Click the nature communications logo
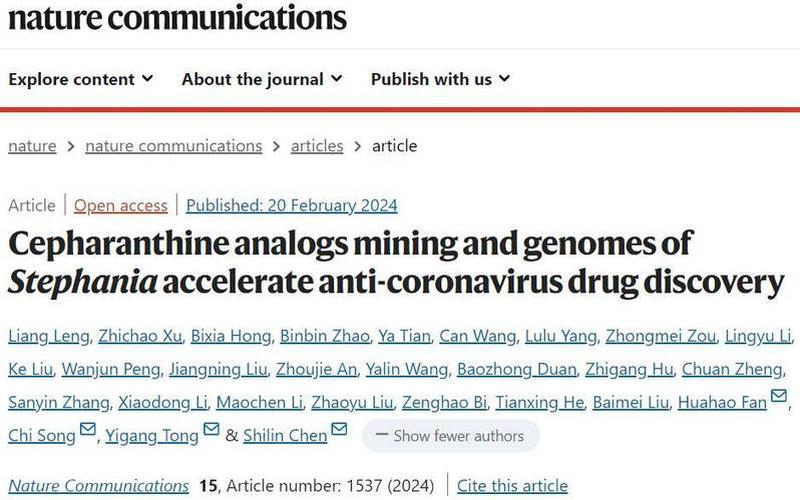This screenshot has width=800, height=500. (x=177, y=17)
